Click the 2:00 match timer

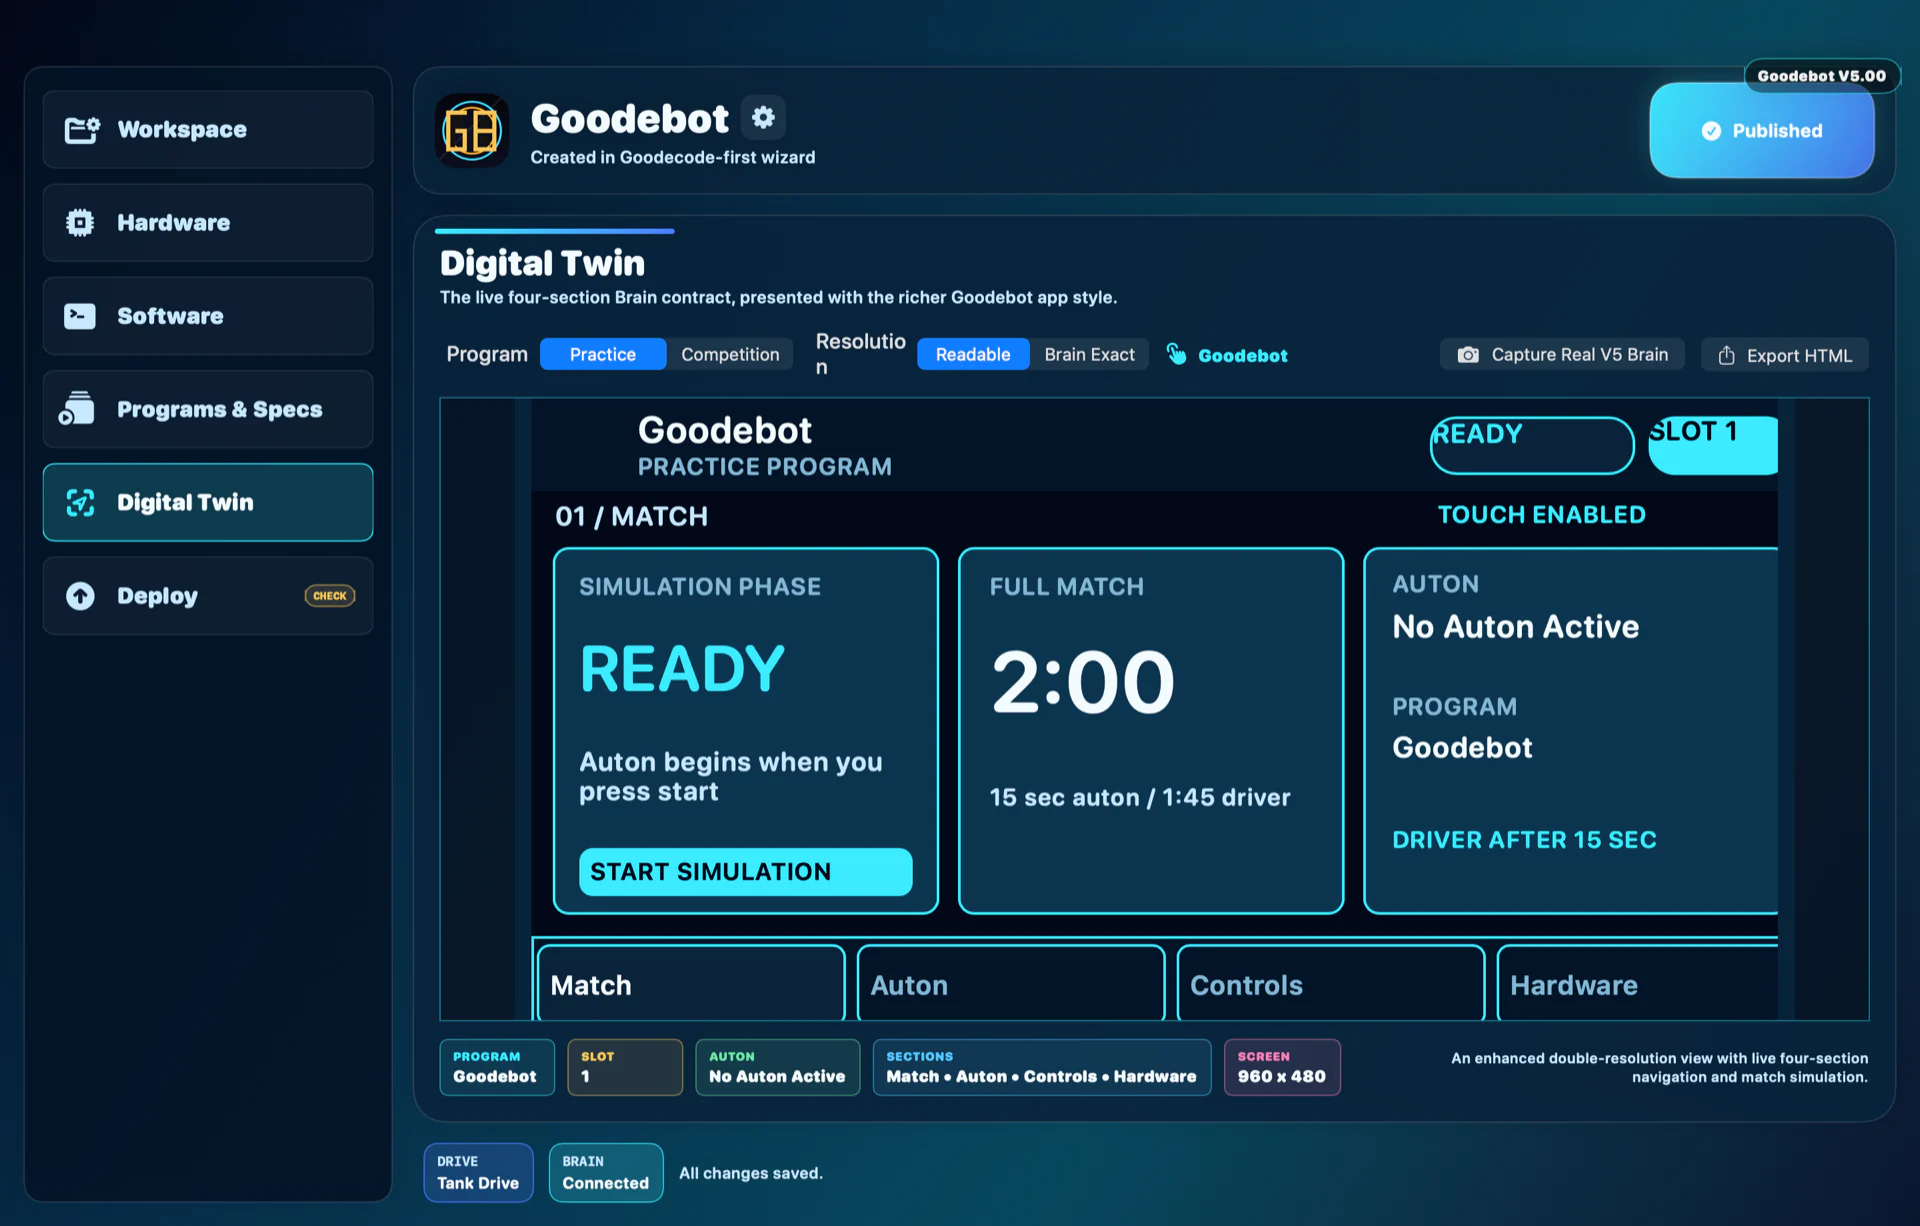click(1083, 682)
